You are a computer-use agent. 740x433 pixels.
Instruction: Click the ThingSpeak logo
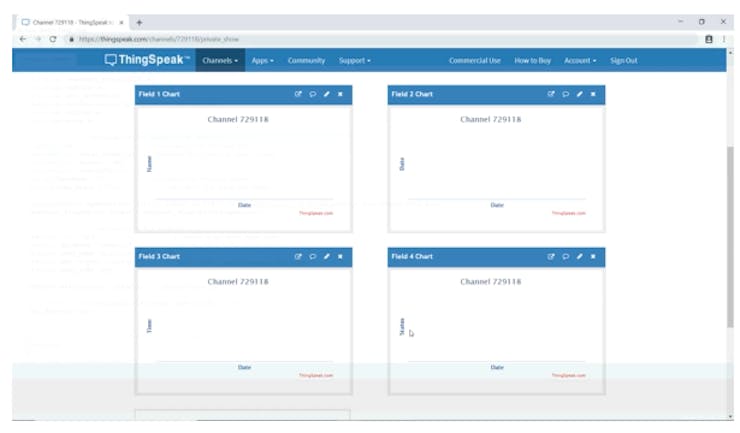coord(147,59)
